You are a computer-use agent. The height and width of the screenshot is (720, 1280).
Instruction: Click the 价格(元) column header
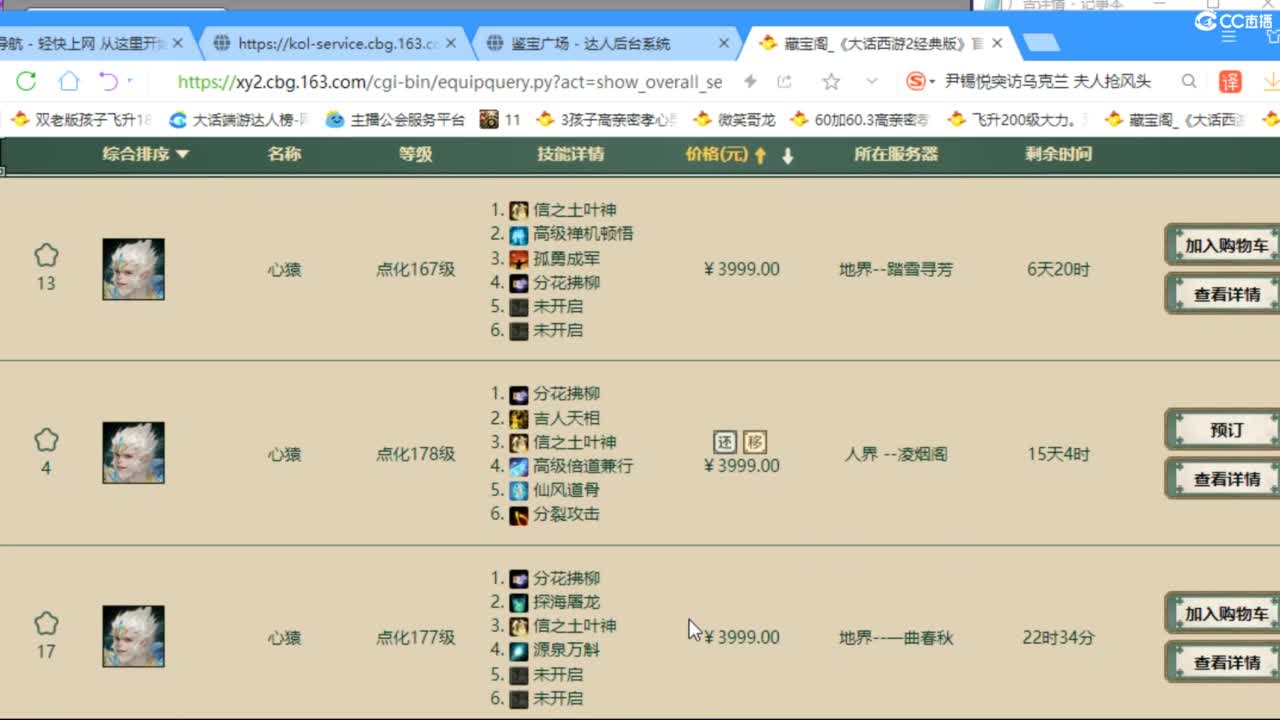tap(717, 154)
